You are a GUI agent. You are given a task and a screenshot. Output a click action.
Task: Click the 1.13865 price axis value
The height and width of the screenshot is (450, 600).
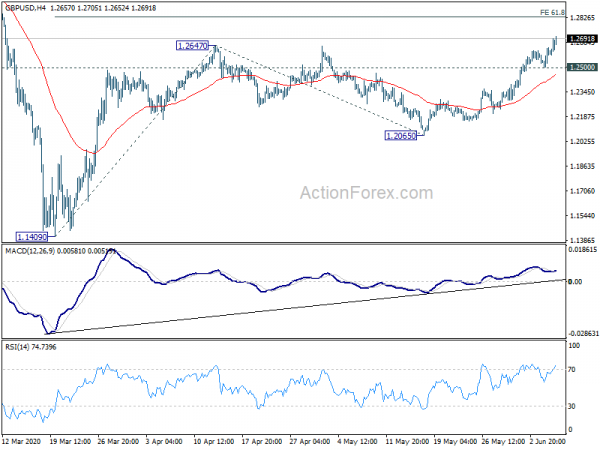coord(582,240)
